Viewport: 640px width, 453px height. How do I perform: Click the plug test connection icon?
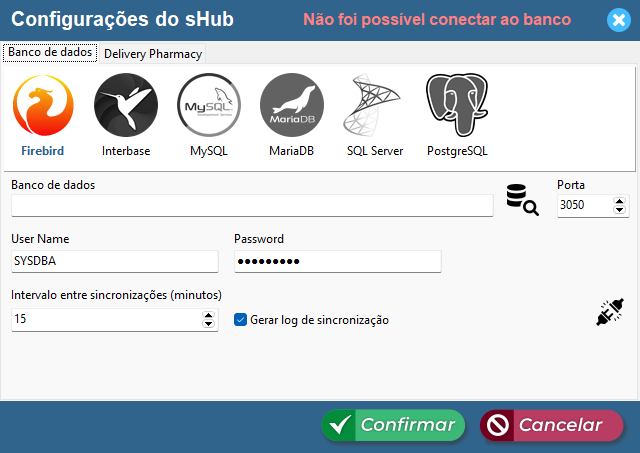(610, 313)
